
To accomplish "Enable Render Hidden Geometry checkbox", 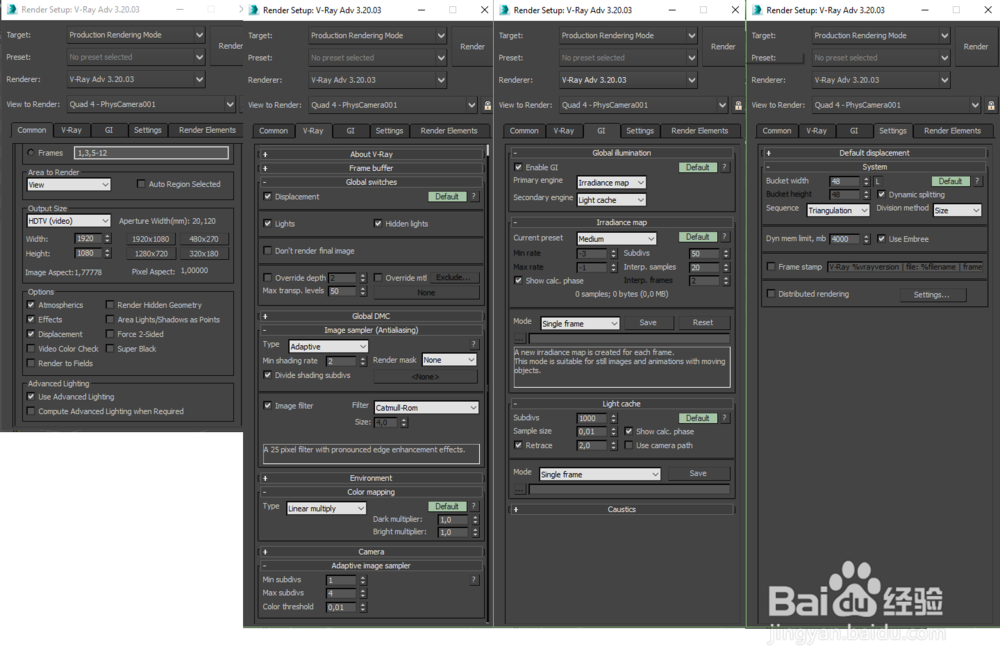I will click(x=110, y=305).
